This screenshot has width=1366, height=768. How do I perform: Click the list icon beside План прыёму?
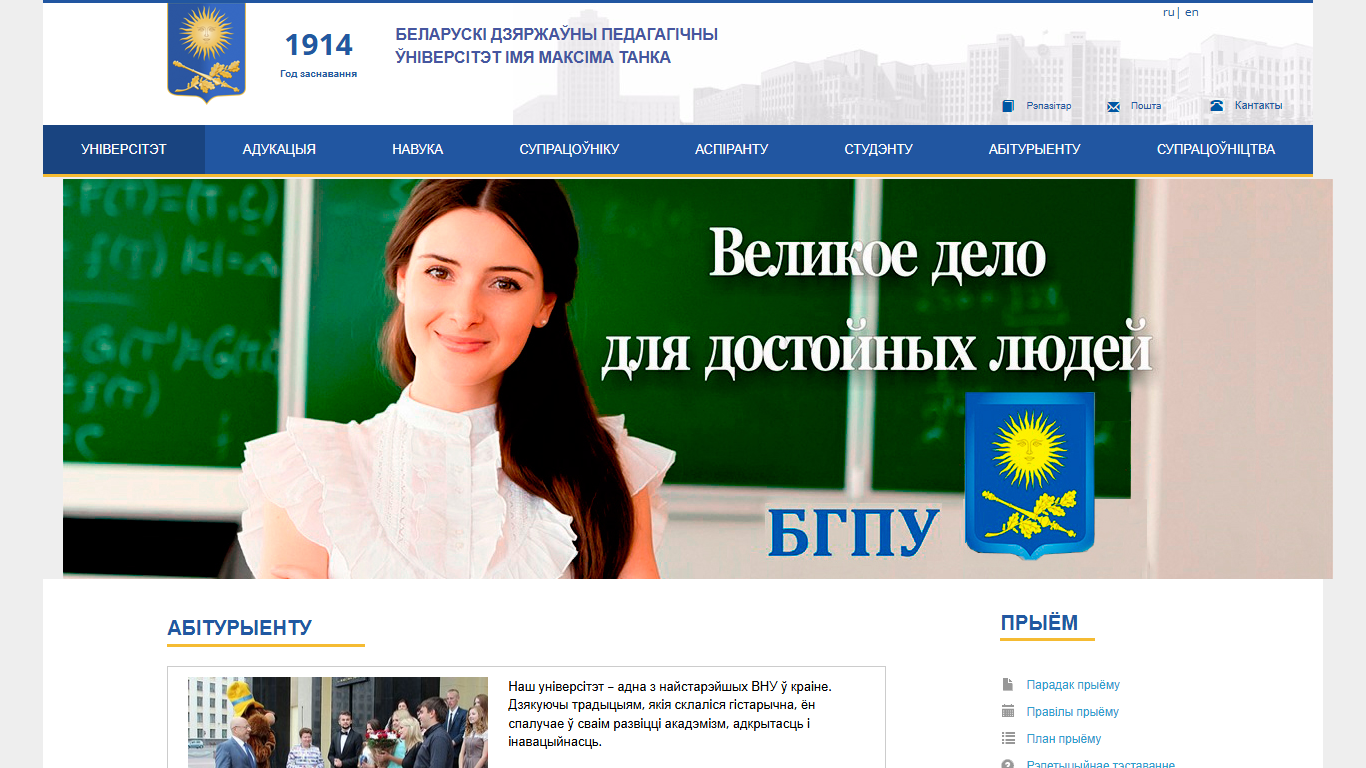(x=1008, y=738)
